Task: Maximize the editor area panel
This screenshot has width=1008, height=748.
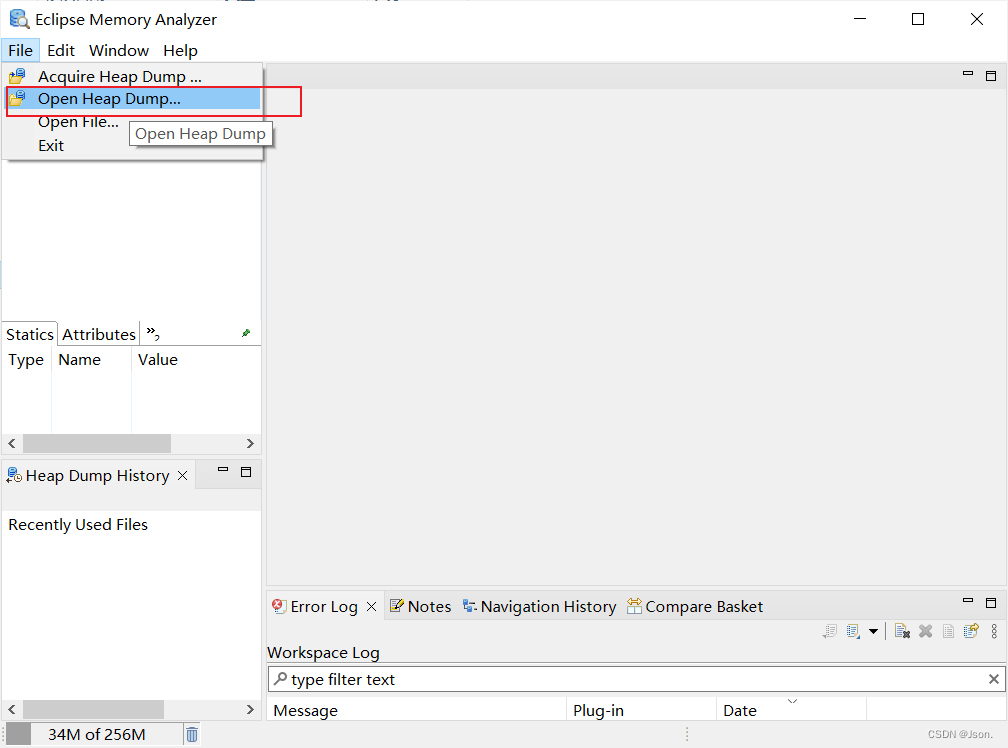Action: click(991, 76)
